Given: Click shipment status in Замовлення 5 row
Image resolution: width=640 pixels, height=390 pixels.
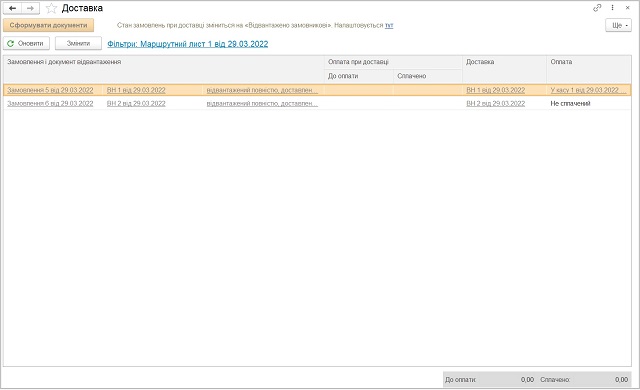Looking at the screenshot, I should click(262, 90).
